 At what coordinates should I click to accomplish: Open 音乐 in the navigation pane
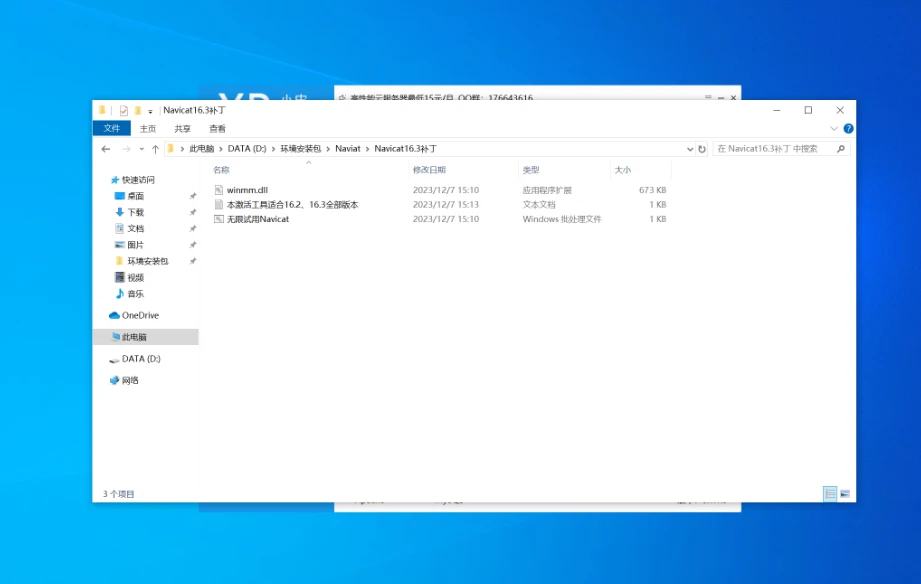coord(136,294)
